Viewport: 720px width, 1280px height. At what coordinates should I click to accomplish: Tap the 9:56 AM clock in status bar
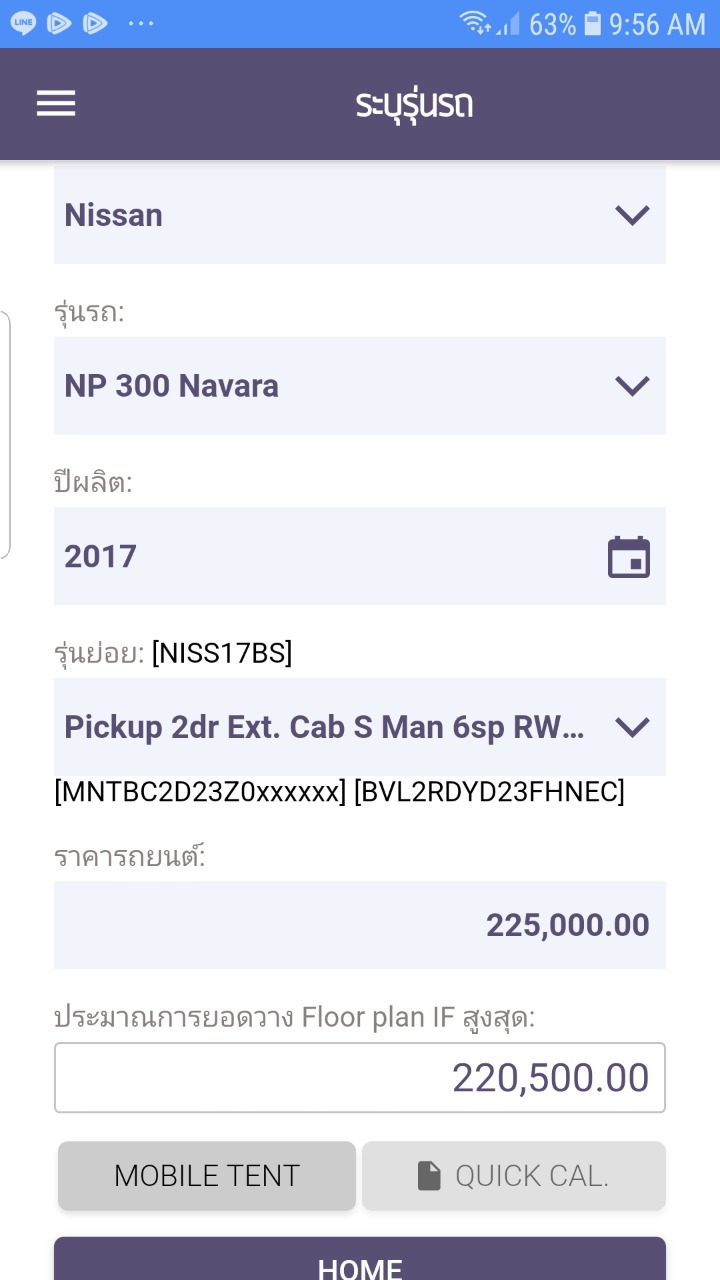pyautogui.click(x=657, y=23)
